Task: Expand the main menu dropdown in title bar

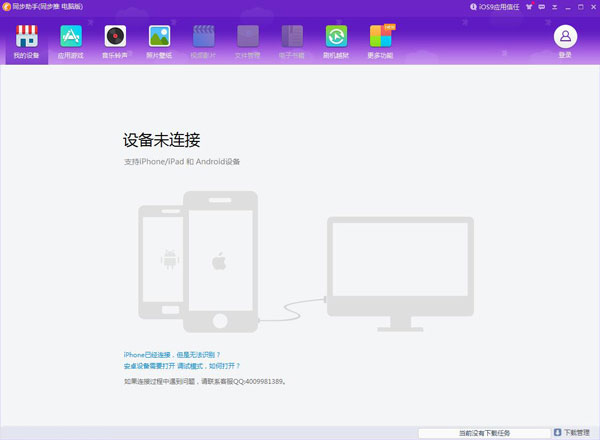Action: coord(554,7)
